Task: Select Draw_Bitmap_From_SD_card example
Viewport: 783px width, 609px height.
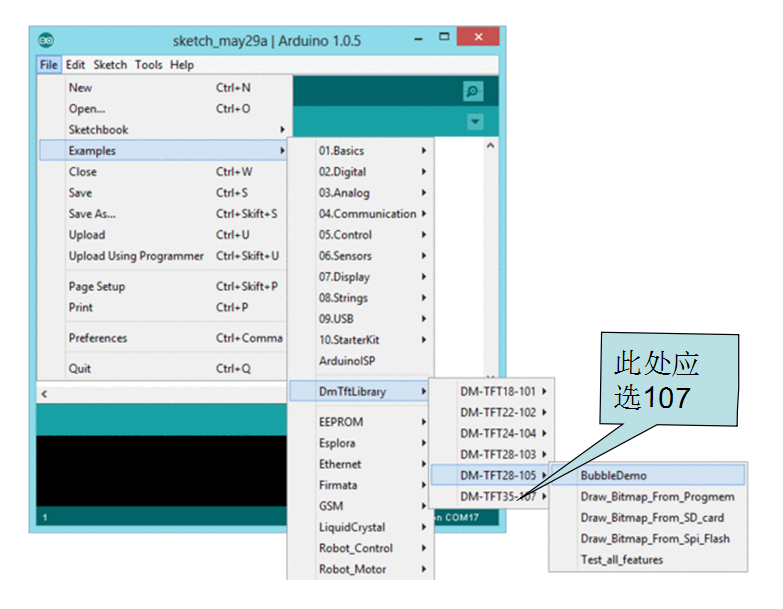Action: click(x=648, y=518)
